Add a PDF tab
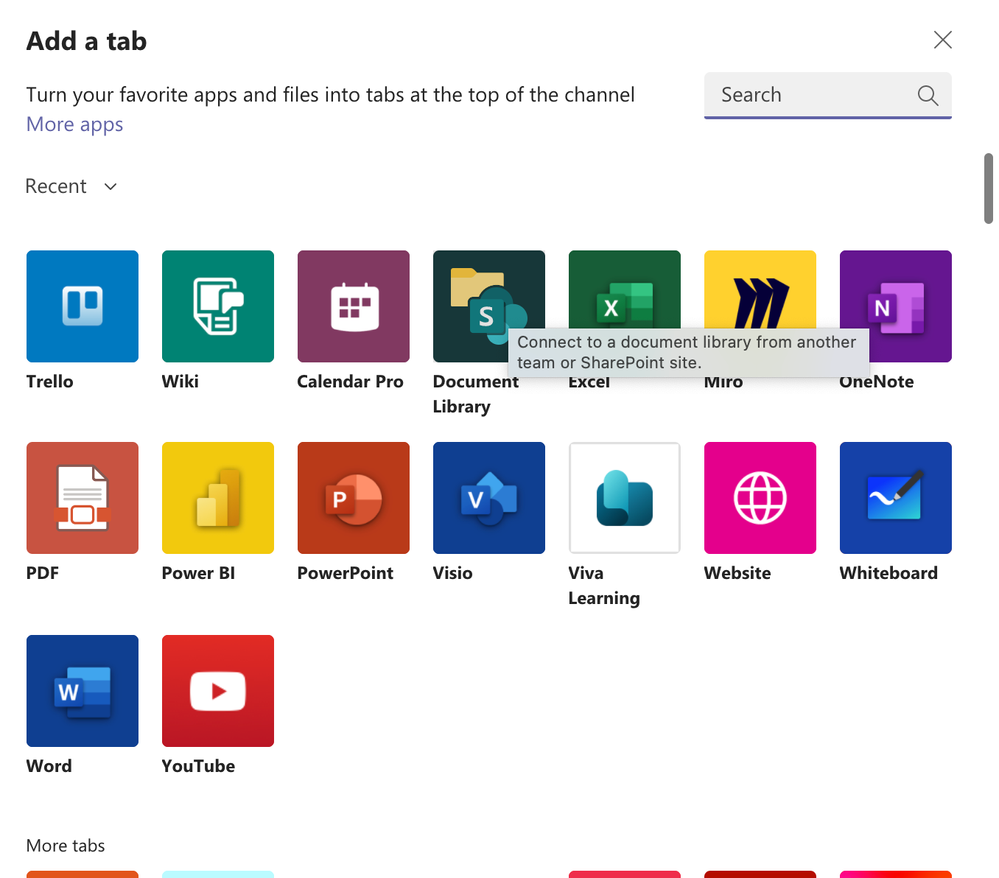This screenshot has width=999, height=878. [x=82, y=498]
